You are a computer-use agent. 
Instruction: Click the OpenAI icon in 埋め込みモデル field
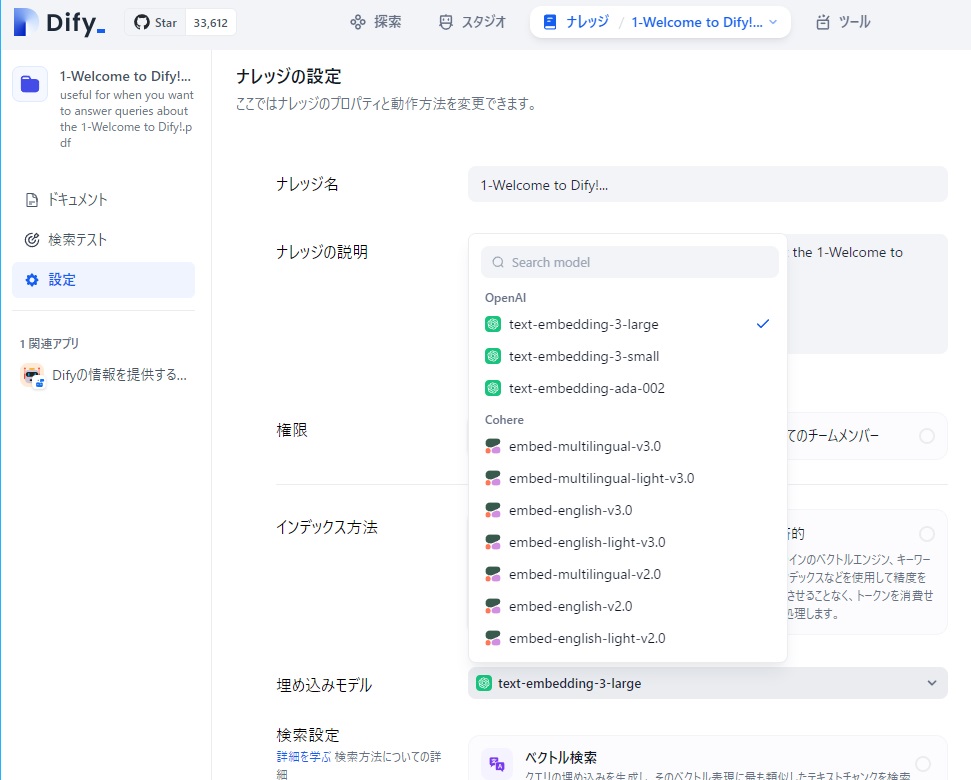click(484, 683)
